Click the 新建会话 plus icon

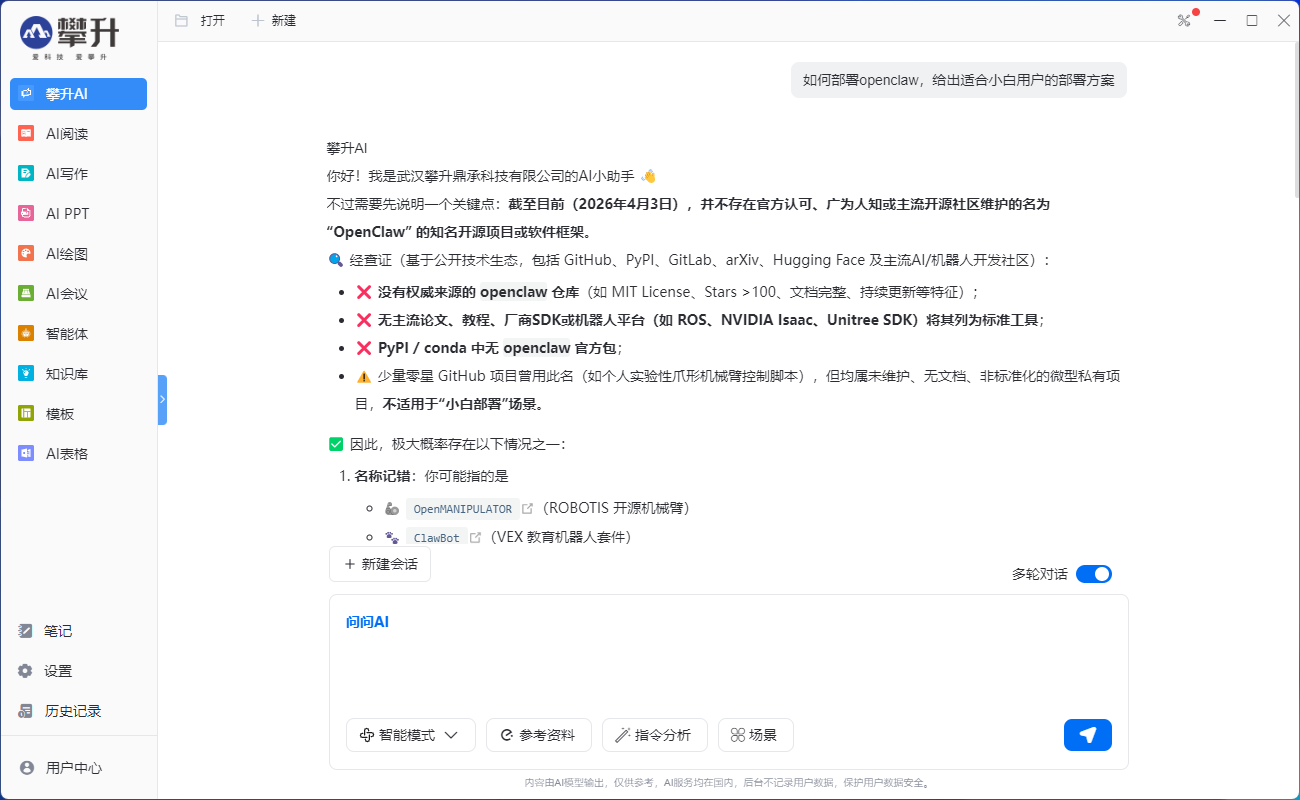coord(350,564)
